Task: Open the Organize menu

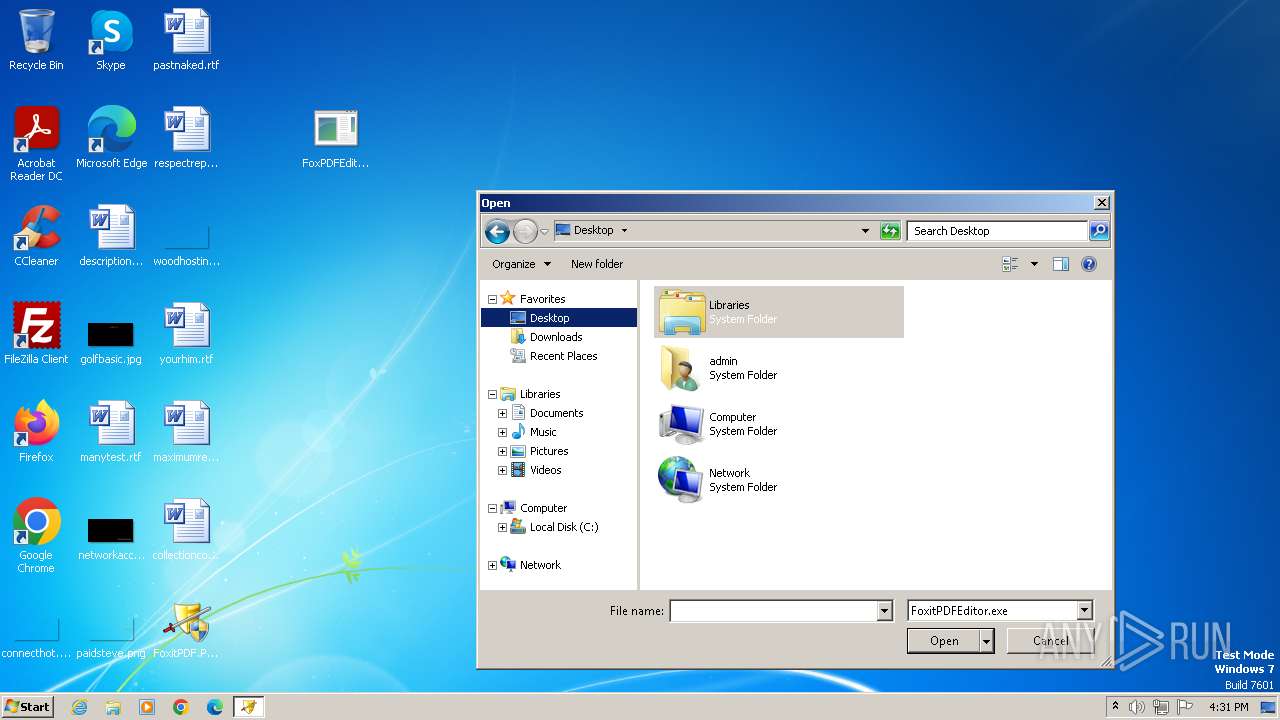Action: 521,264
